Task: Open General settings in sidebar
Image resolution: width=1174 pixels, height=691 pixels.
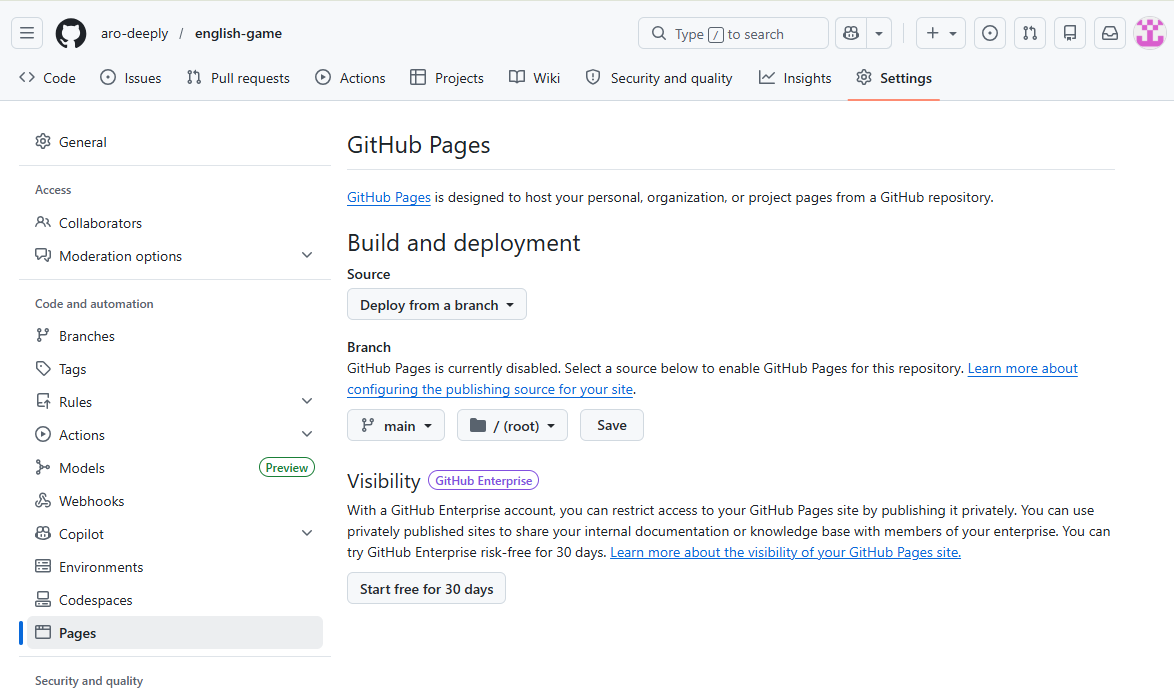Action: point(174,142)
